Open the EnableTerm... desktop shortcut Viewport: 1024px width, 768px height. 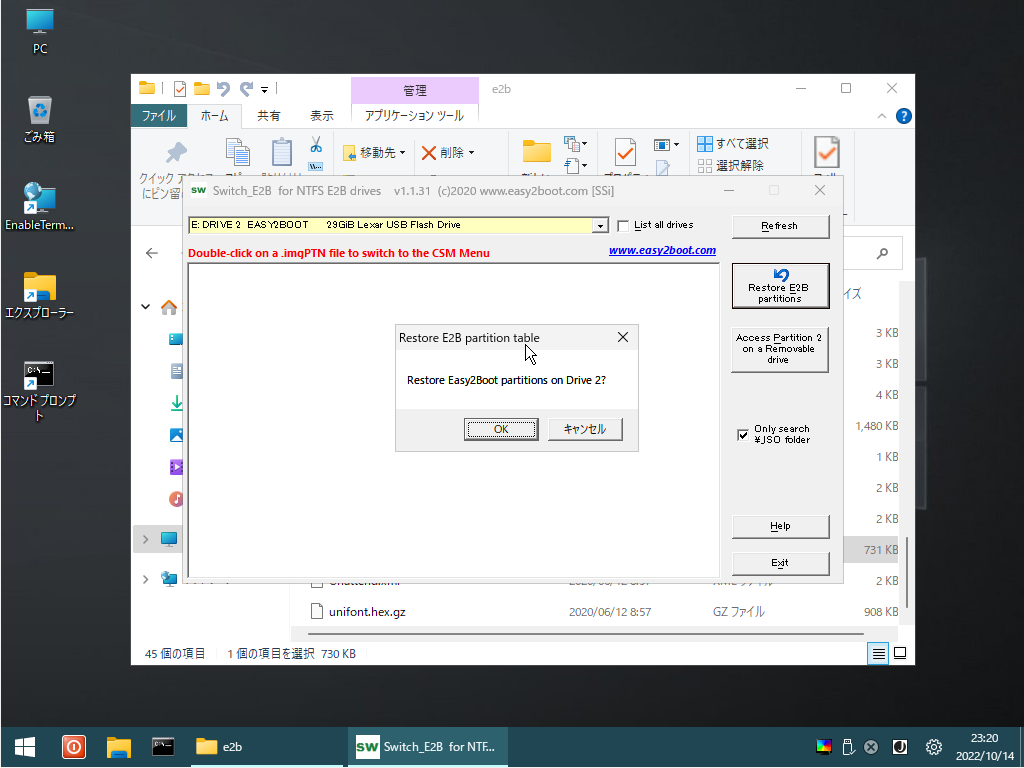39,207
